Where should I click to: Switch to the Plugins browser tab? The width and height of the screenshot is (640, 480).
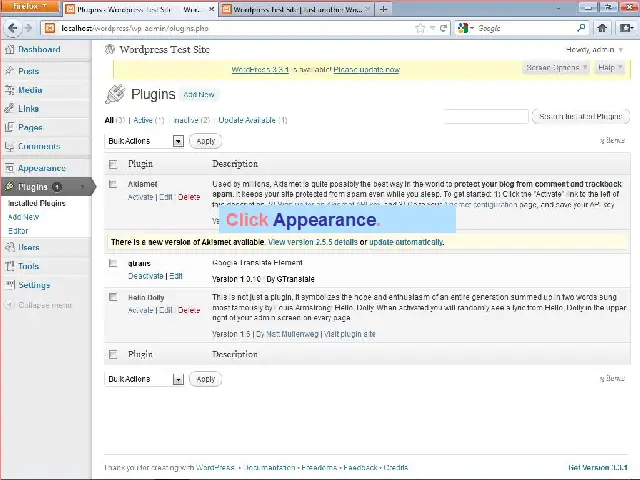coord(140,9)
